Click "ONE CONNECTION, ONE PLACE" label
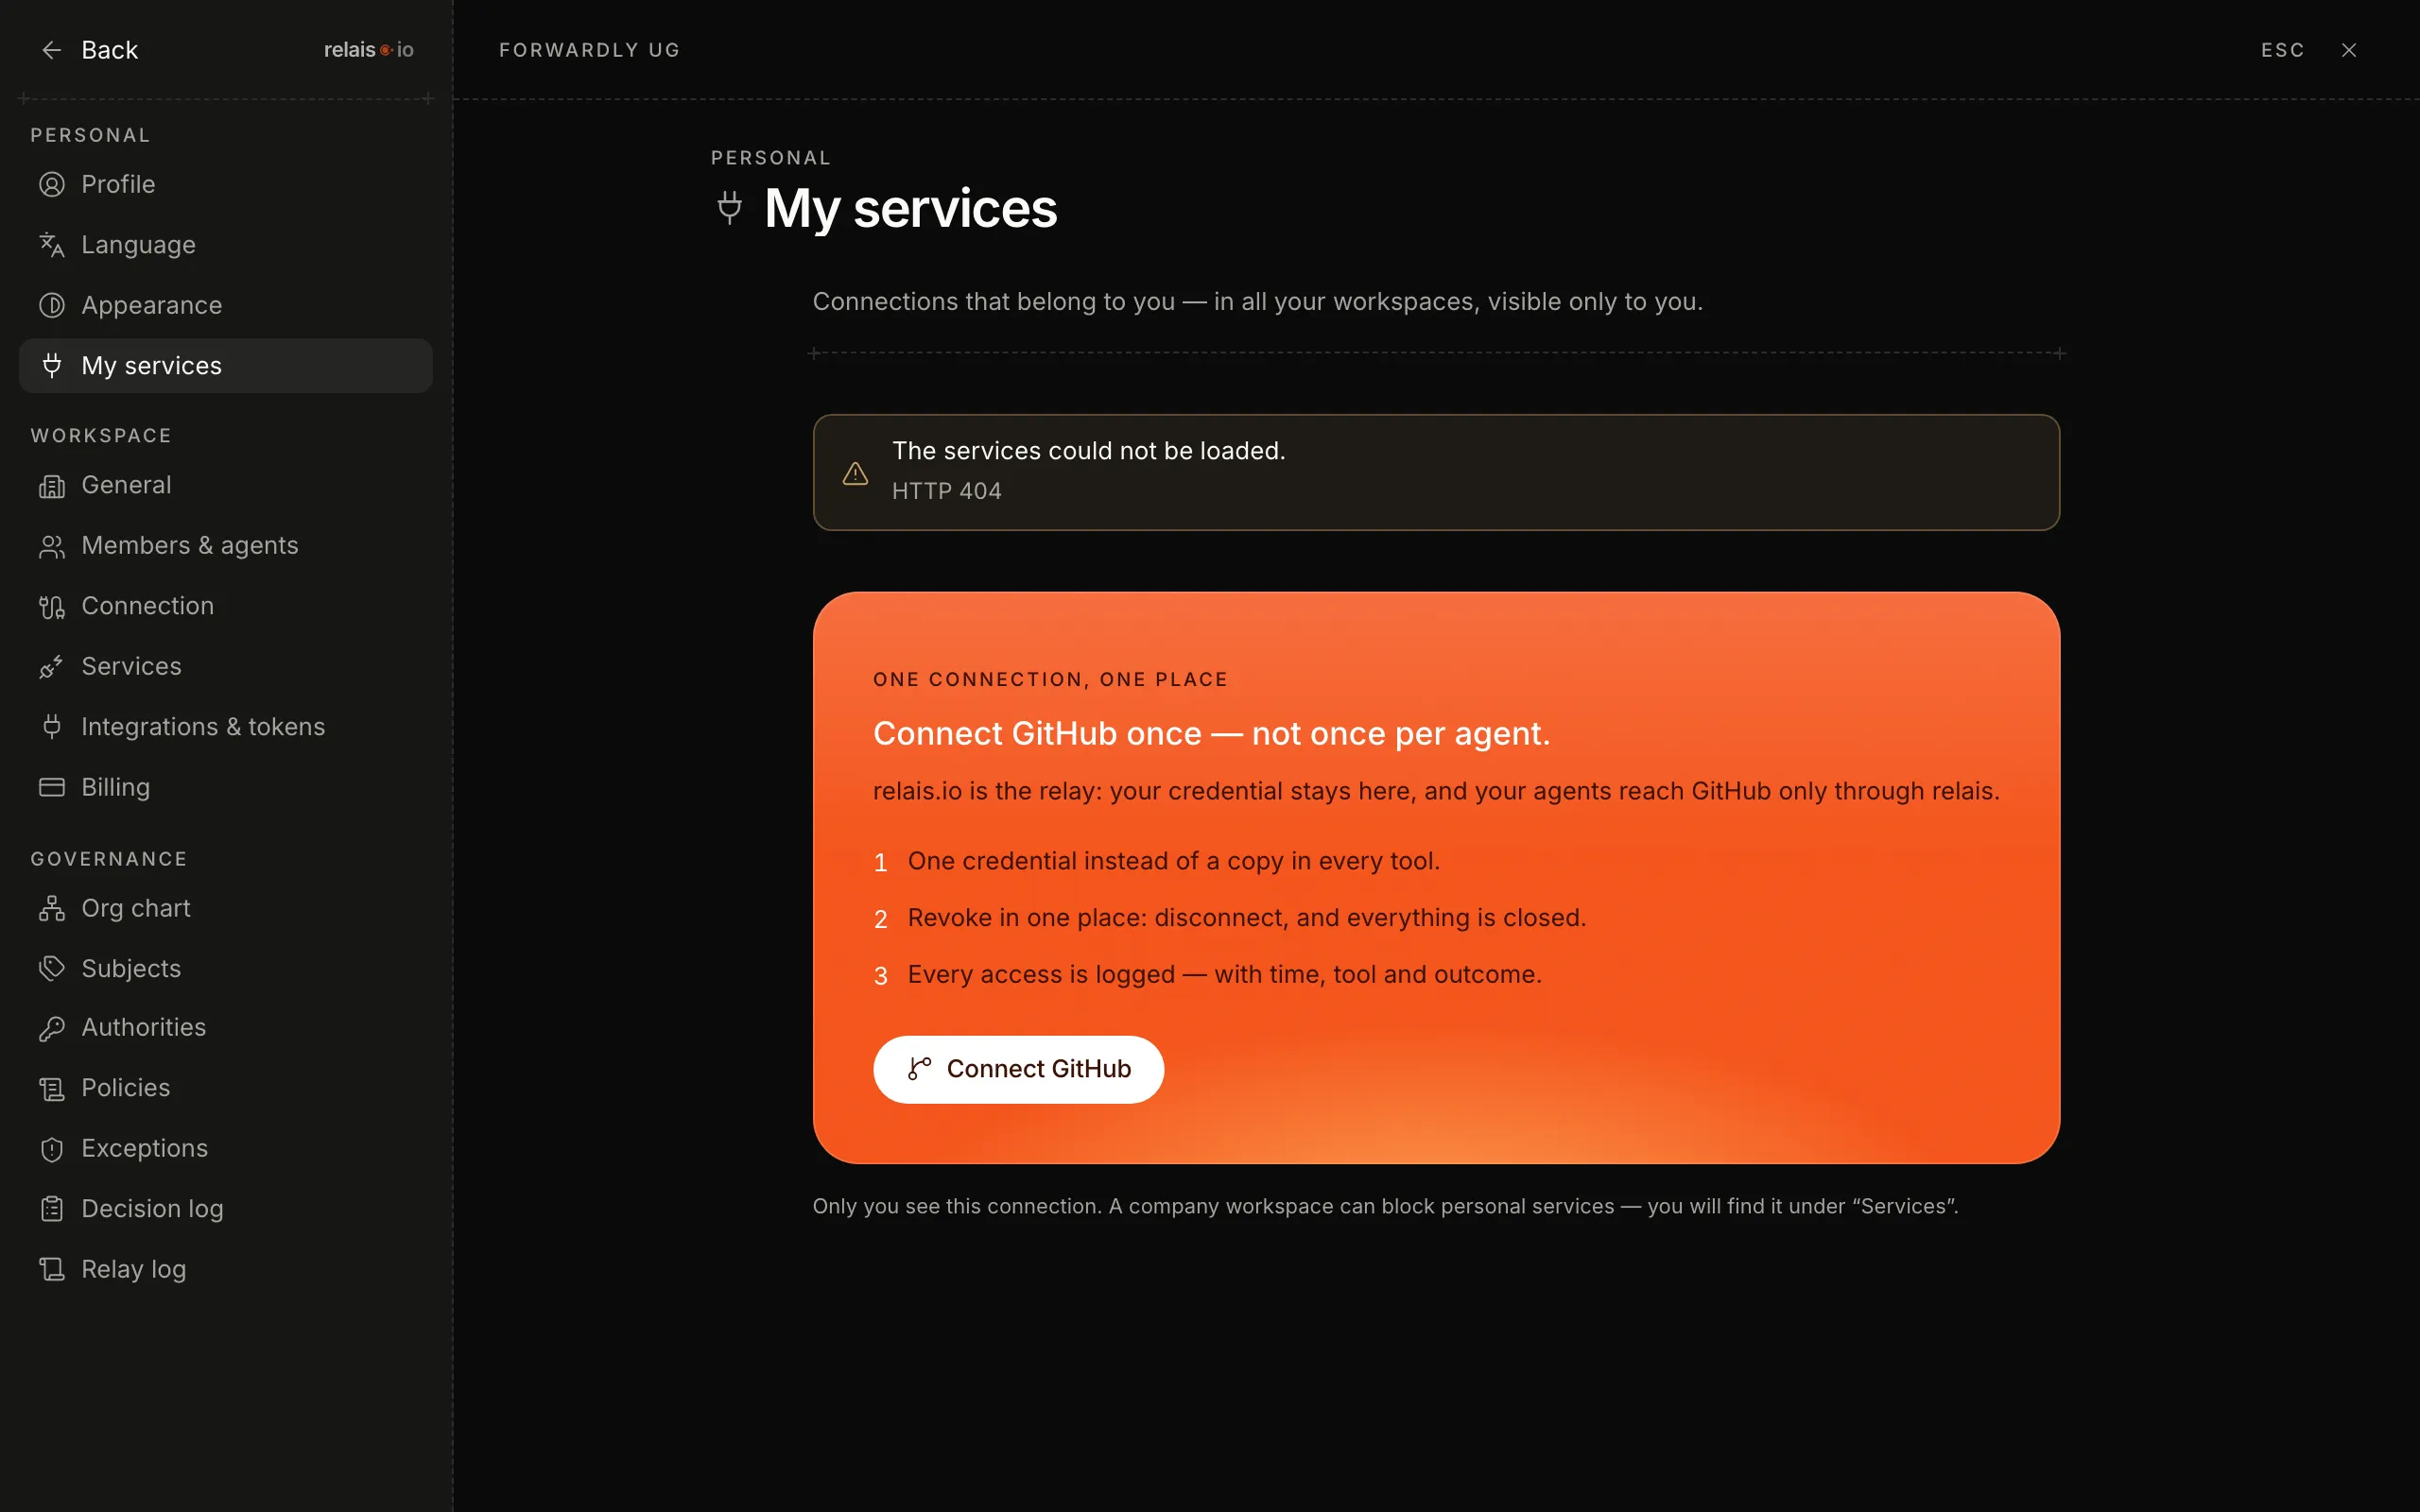This screenshot has height=1512, width=2420. [1050, 679]
